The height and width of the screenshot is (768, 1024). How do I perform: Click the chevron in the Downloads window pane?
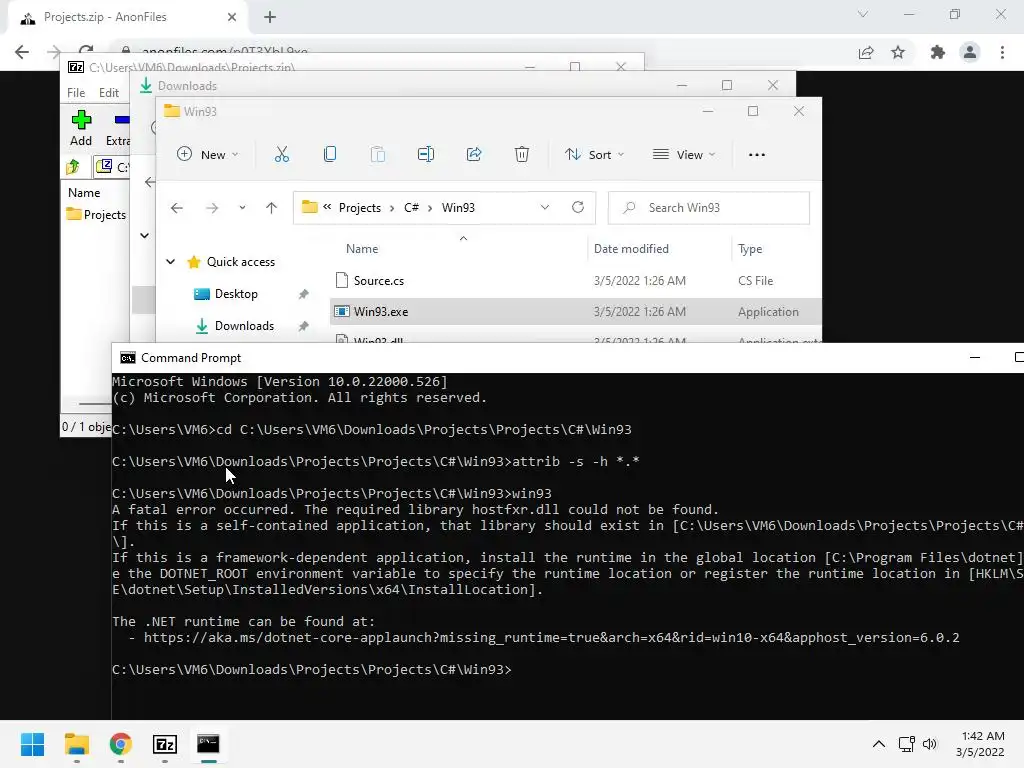click(x=145, y=236)
